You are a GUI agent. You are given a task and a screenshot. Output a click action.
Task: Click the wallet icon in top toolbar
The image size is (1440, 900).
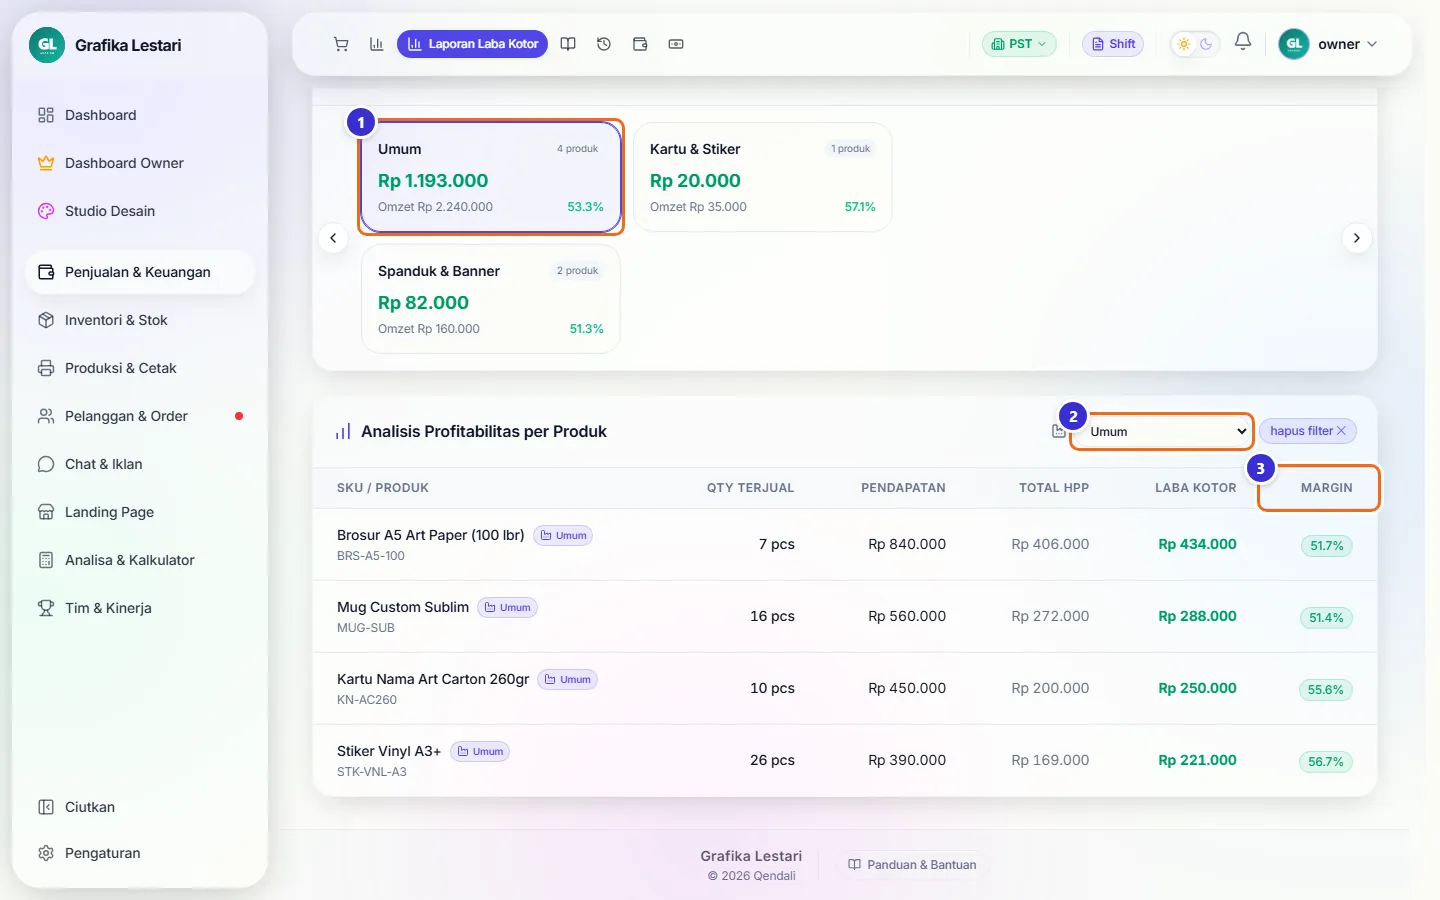[640, 44]
